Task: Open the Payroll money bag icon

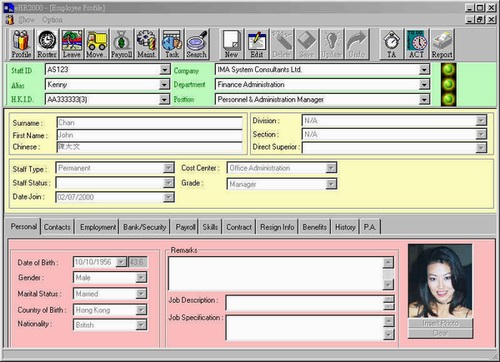Action: tap(122, 44)
